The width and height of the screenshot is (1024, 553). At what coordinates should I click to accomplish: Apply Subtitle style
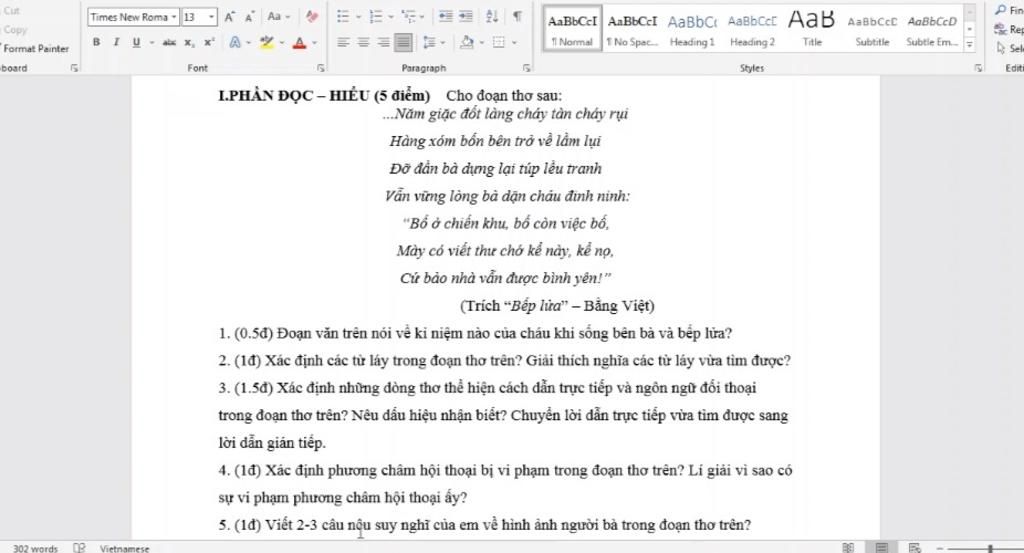872,29
